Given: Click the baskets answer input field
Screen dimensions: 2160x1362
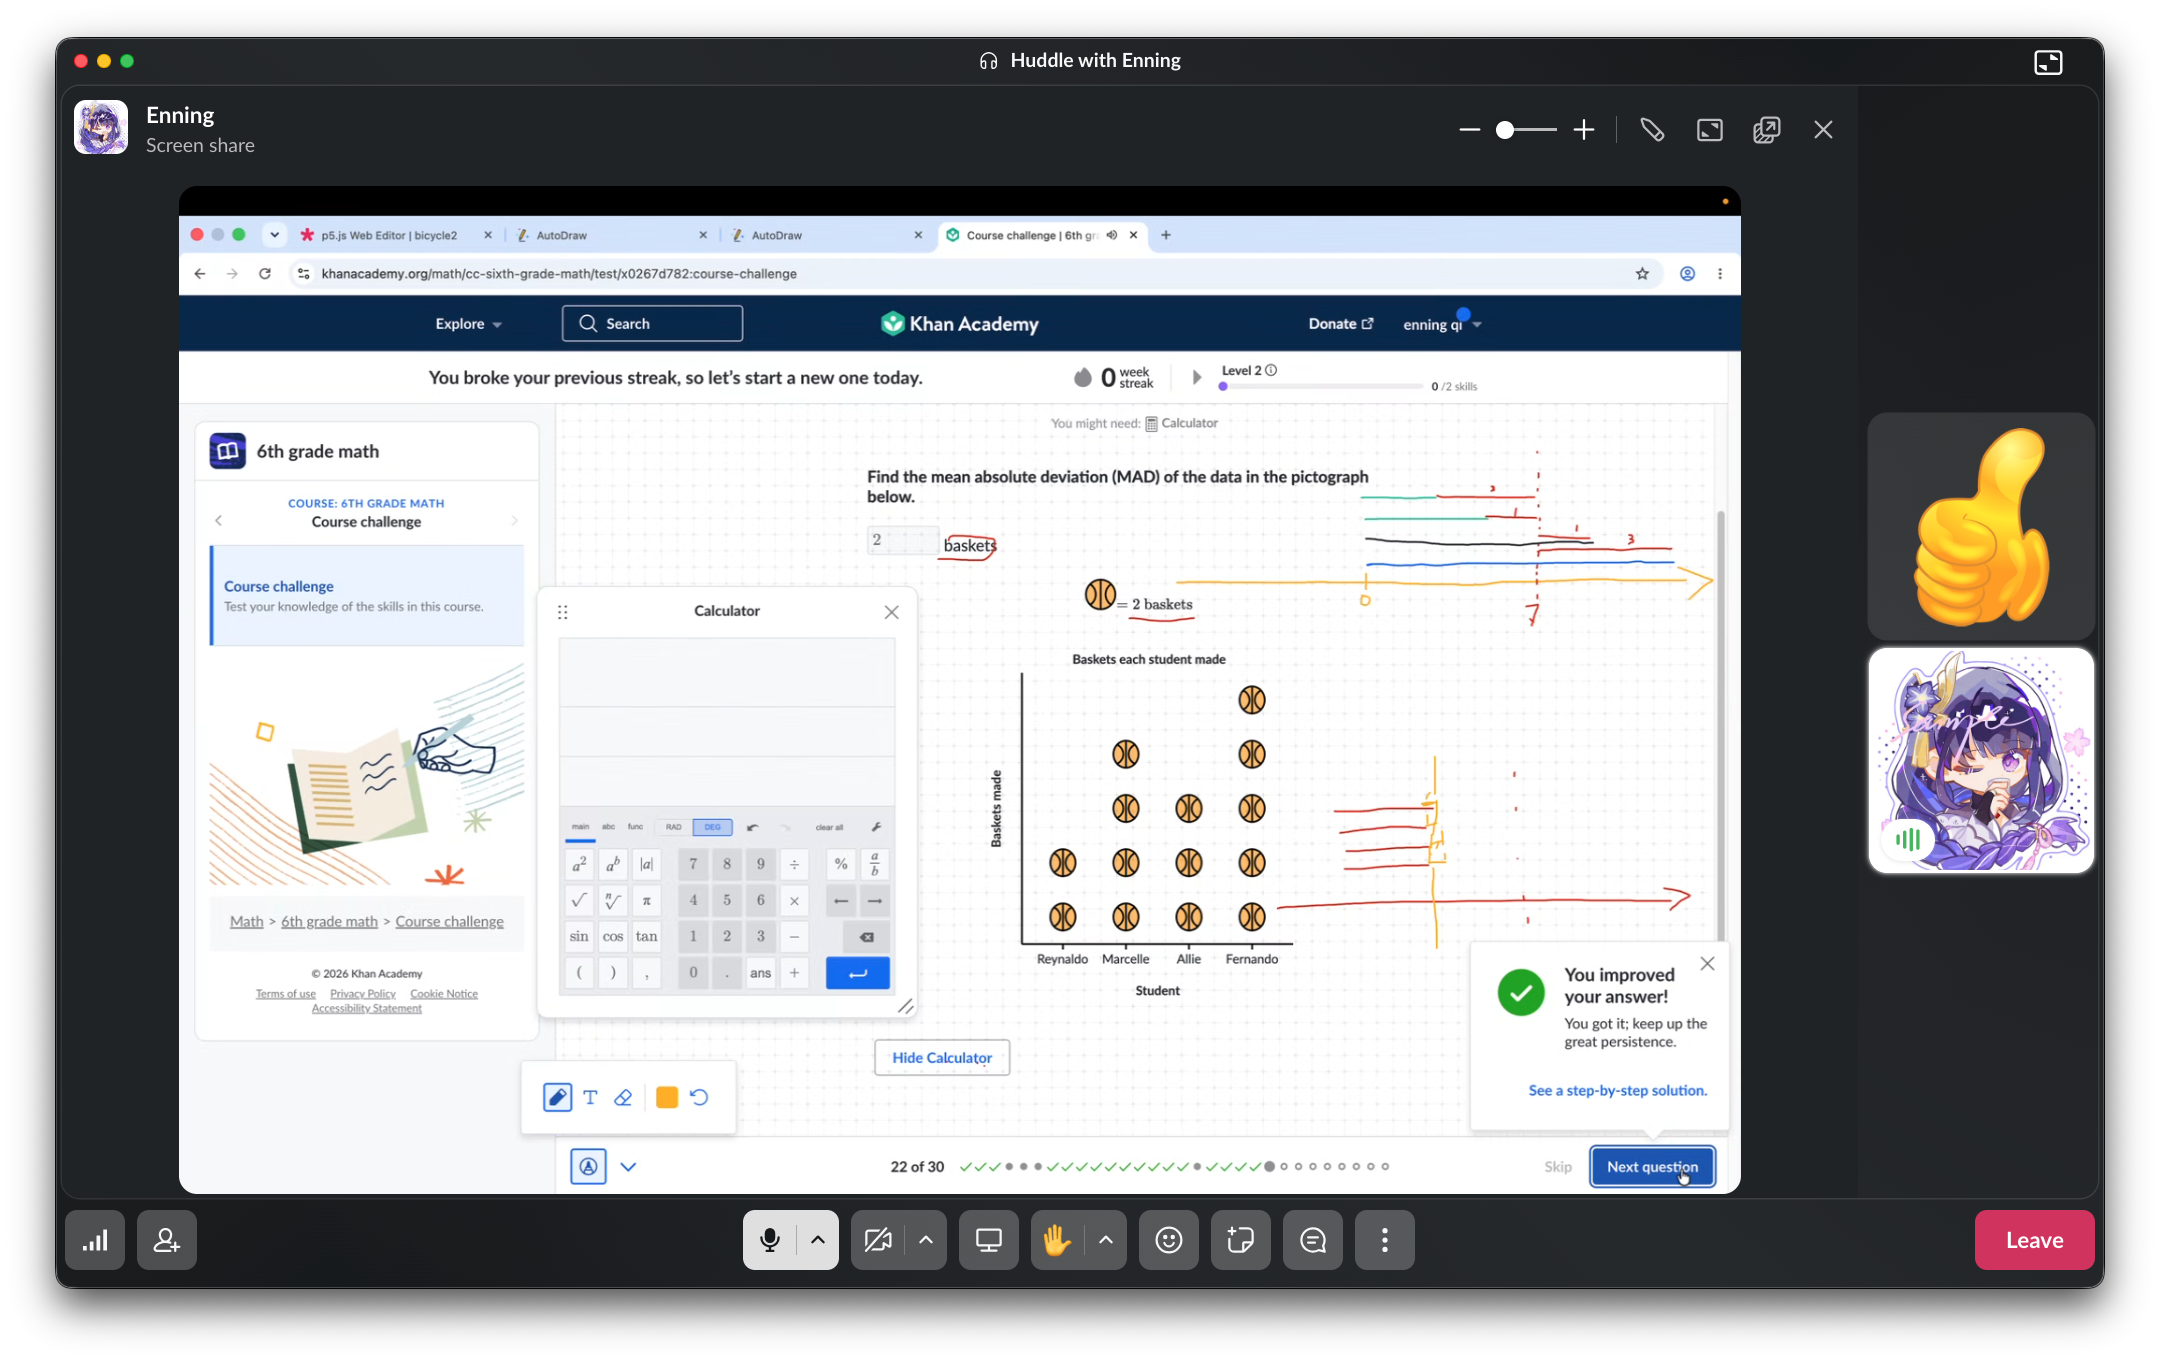Looking at the screenshot, I should click(903, 540).
